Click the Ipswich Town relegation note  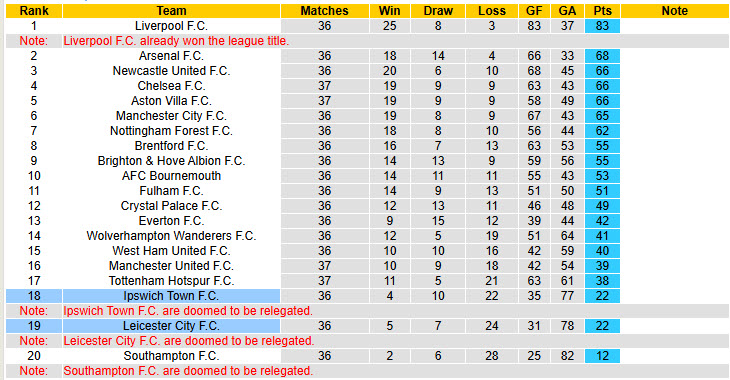pos(188,311)
